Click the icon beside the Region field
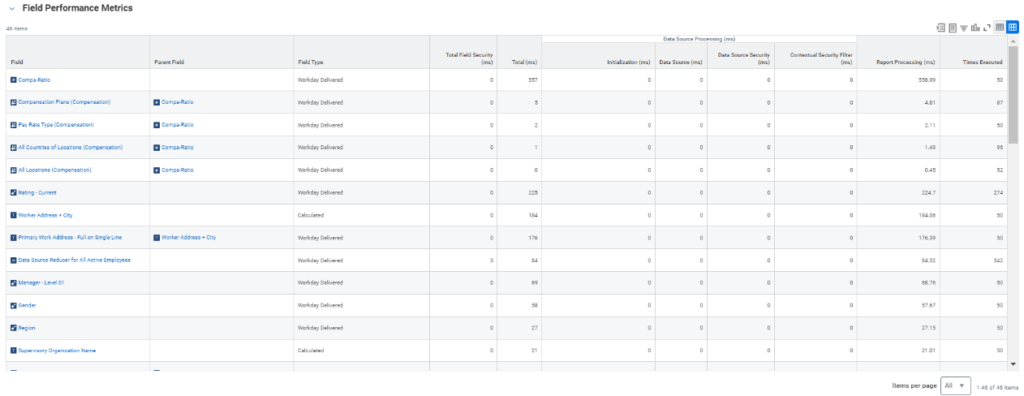 click(x=13, y=328)
